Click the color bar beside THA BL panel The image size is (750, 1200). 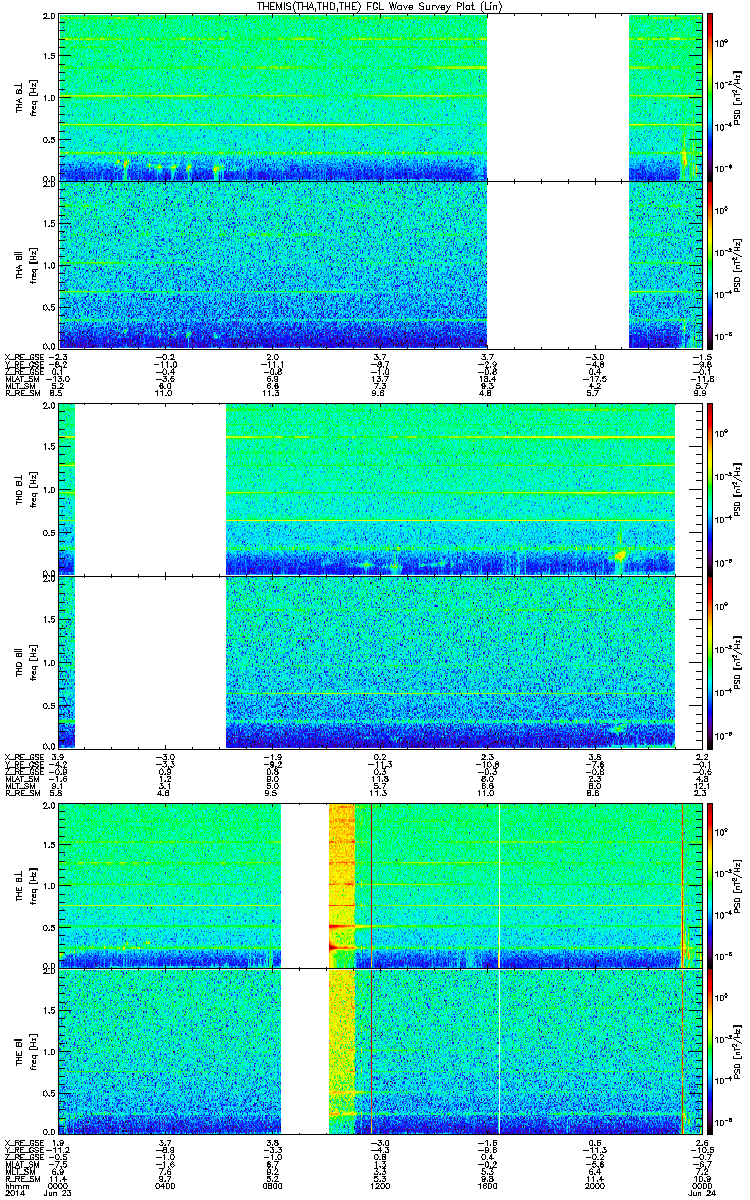(x=710, y=97)
